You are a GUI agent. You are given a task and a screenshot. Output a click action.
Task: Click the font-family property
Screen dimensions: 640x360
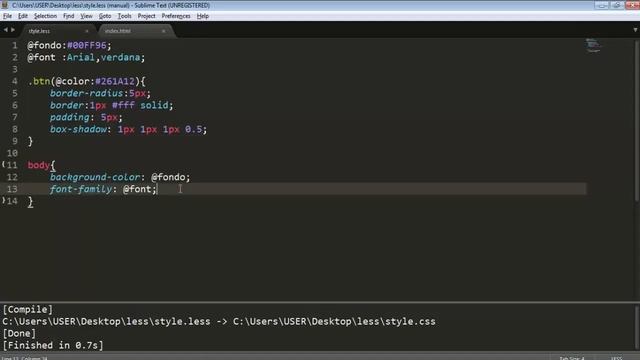(x=81, y=189)
